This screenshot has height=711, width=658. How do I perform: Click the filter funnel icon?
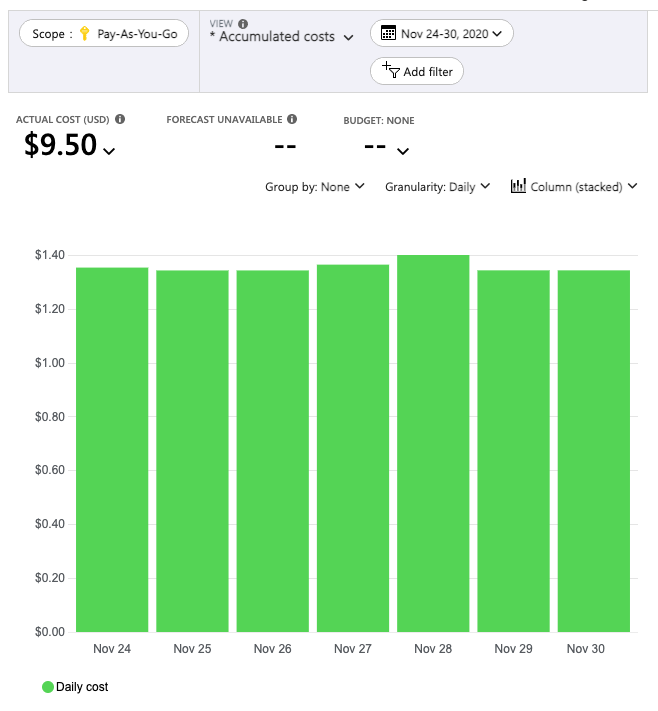pyautogui.click(x=391, y=70)
